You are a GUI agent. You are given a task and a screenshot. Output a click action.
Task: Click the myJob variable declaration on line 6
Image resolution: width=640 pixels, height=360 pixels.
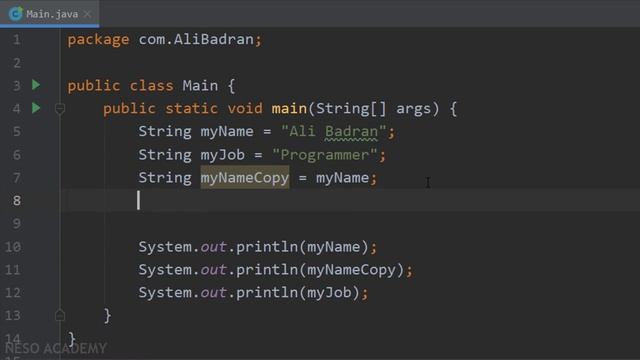222,155
